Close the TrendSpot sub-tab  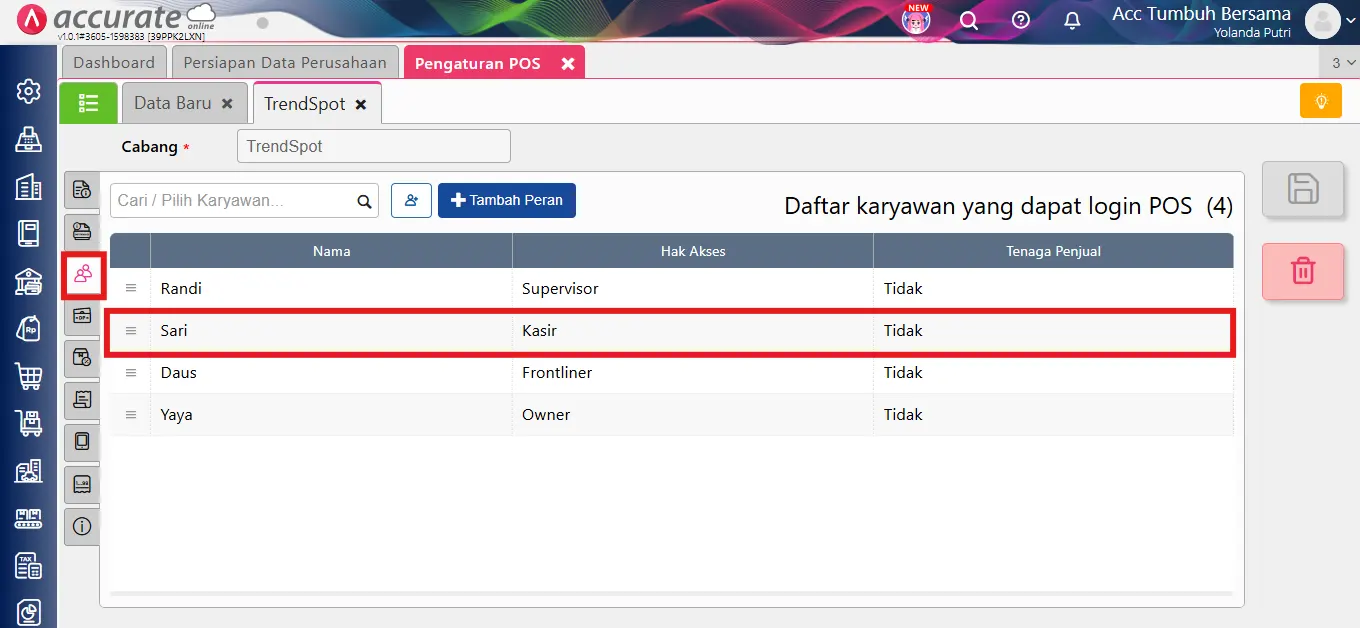pyautogui.click(x=361, y=104)
